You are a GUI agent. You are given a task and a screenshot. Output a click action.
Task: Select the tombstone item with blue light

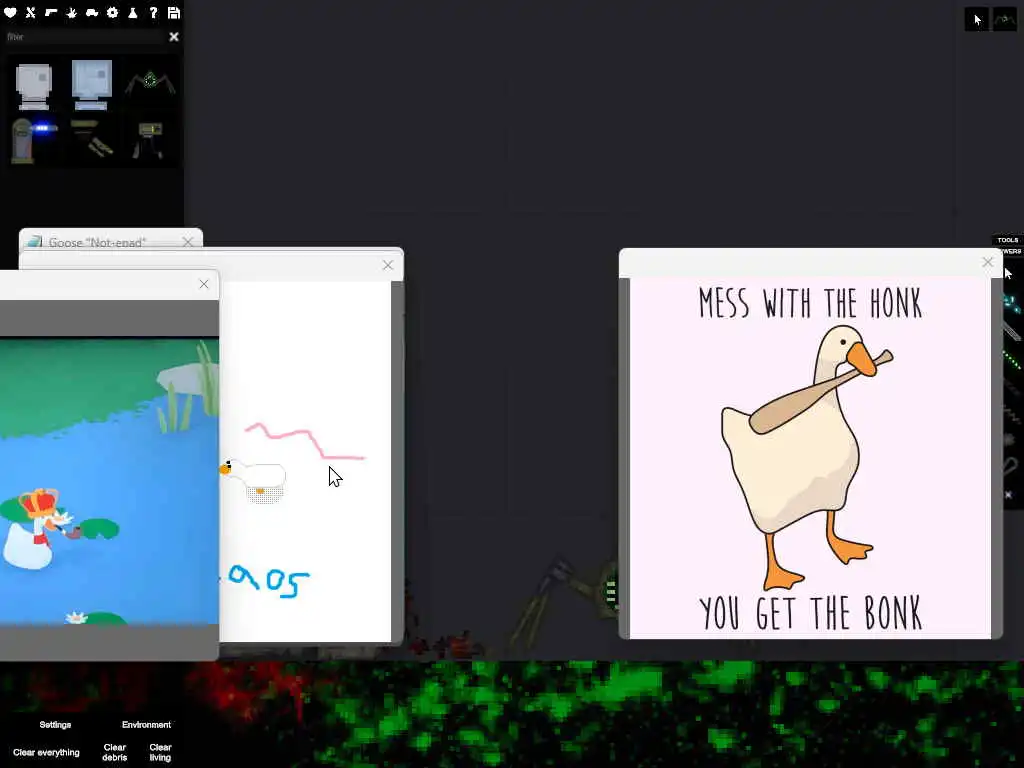click(33, 139)
